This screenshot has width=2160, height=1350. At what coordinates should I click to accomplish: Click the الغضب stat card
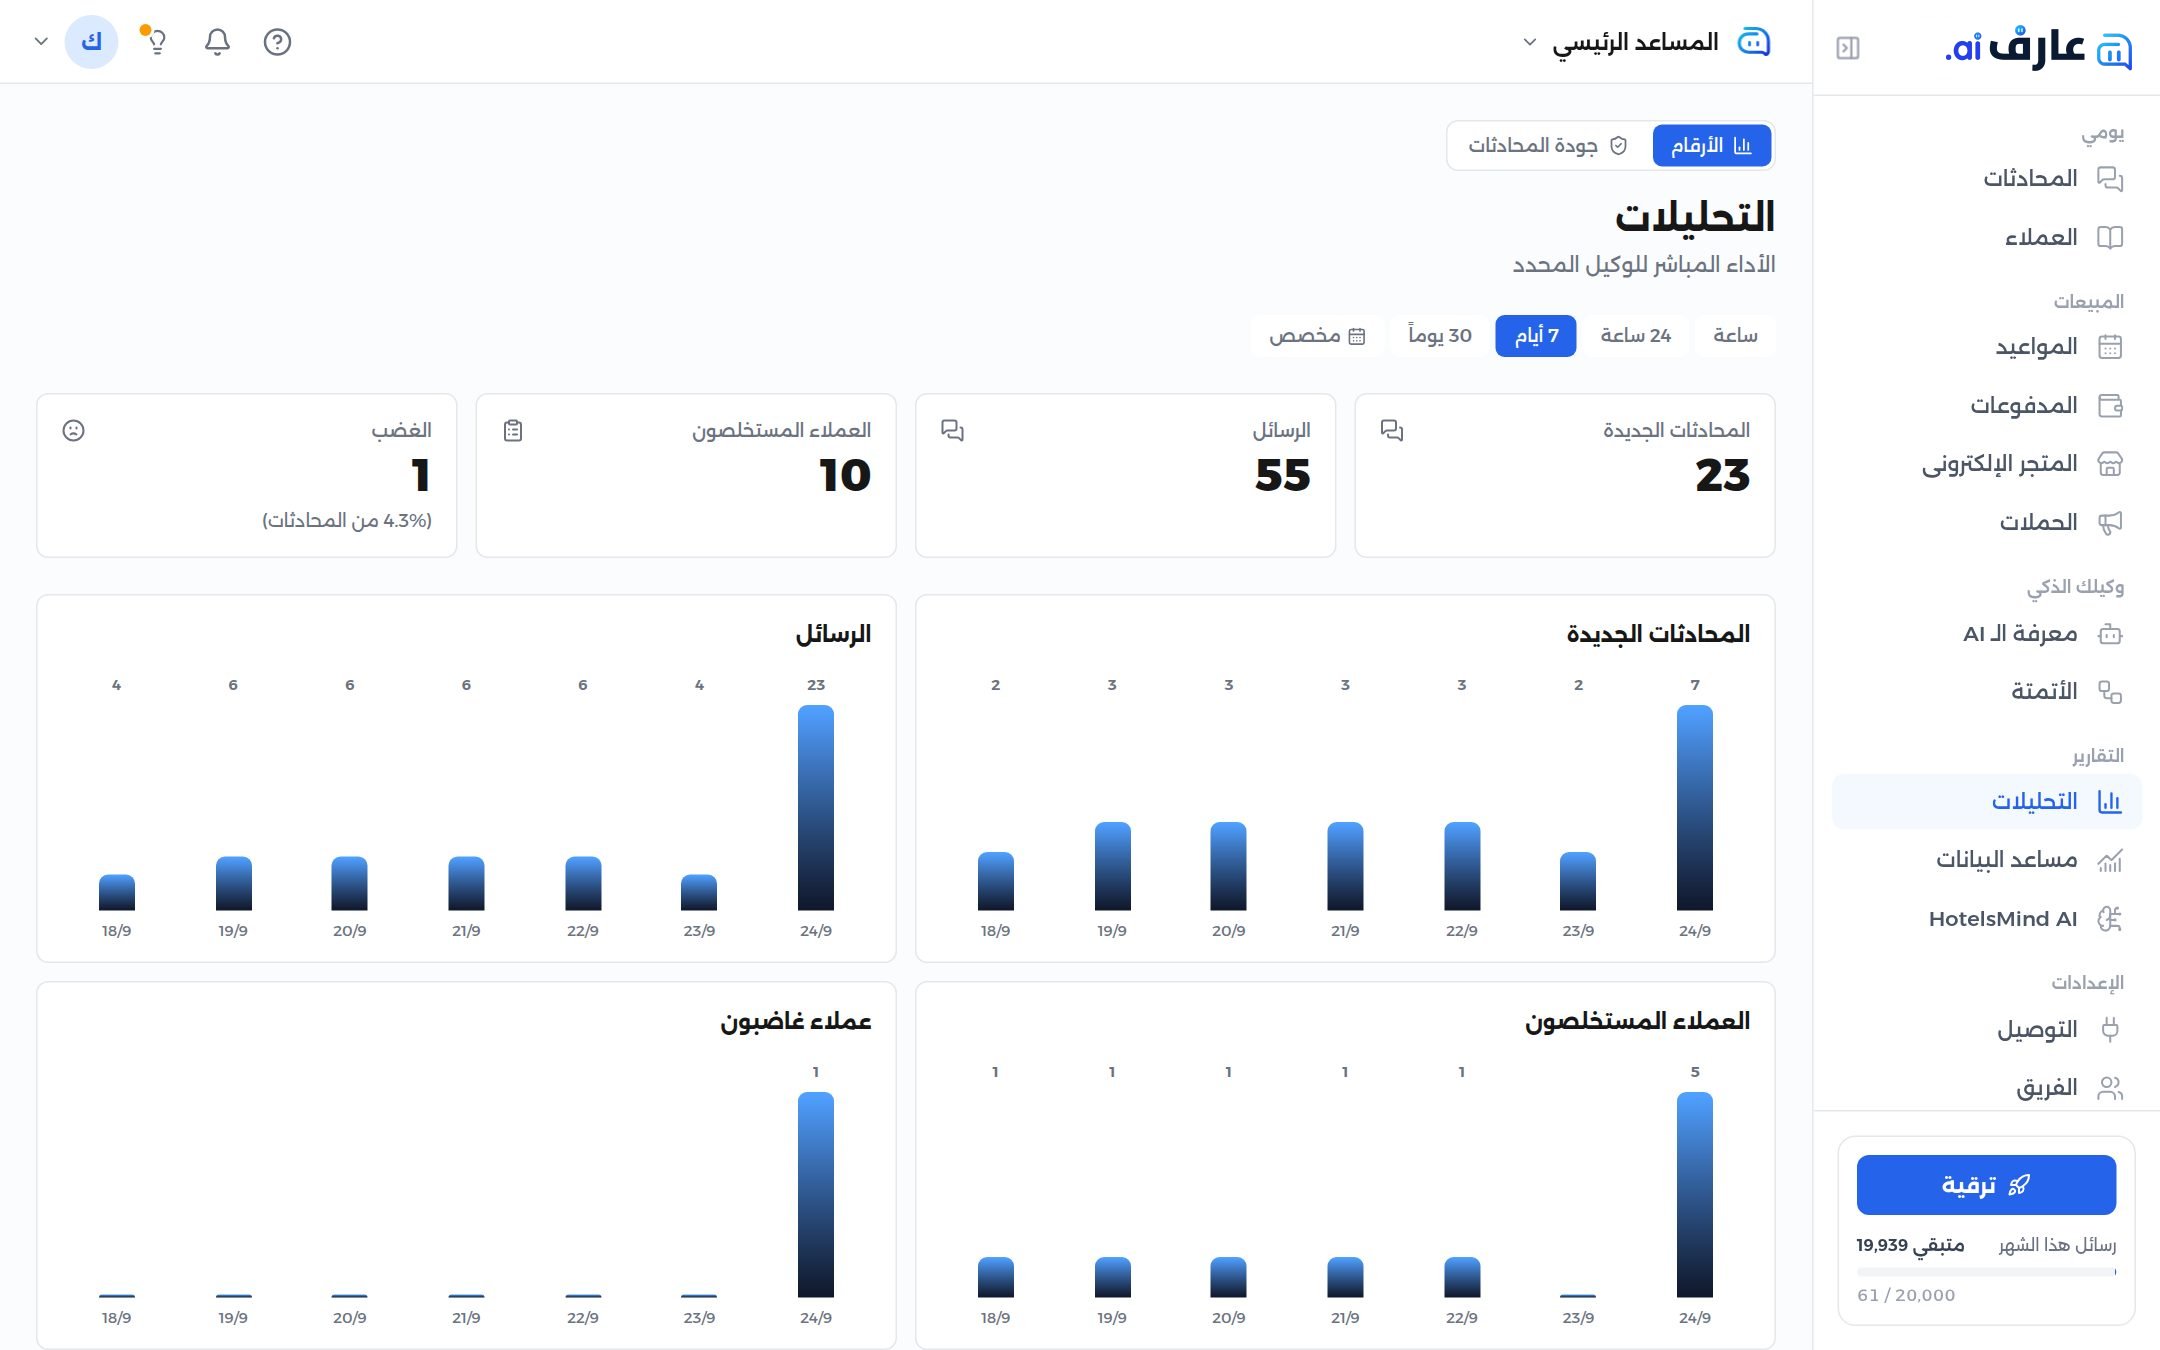247,475
